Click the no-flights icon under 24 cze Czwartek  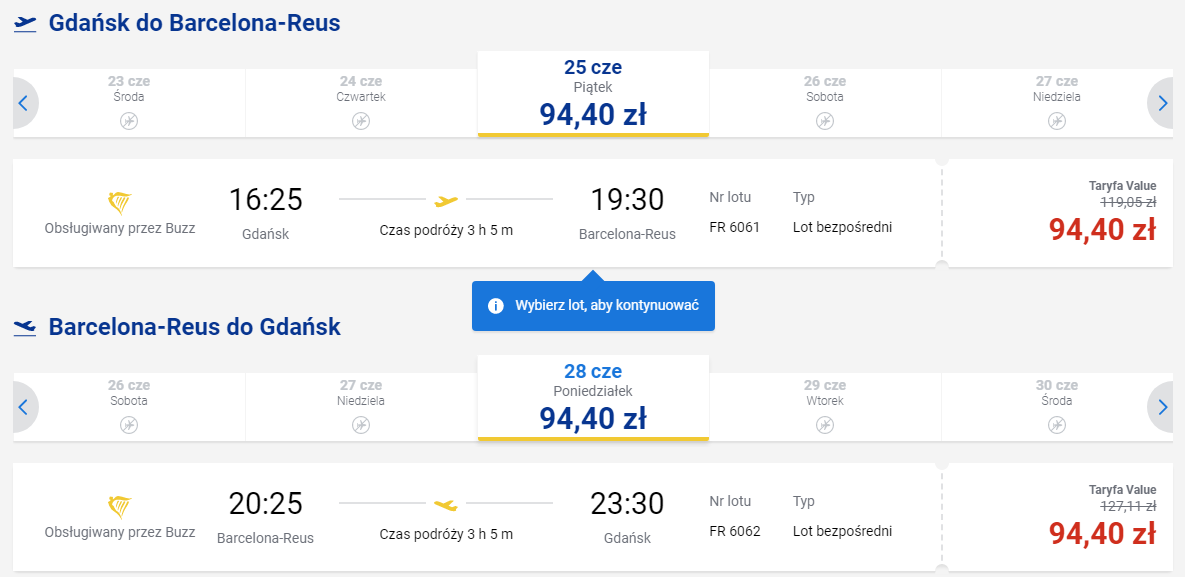361,120
